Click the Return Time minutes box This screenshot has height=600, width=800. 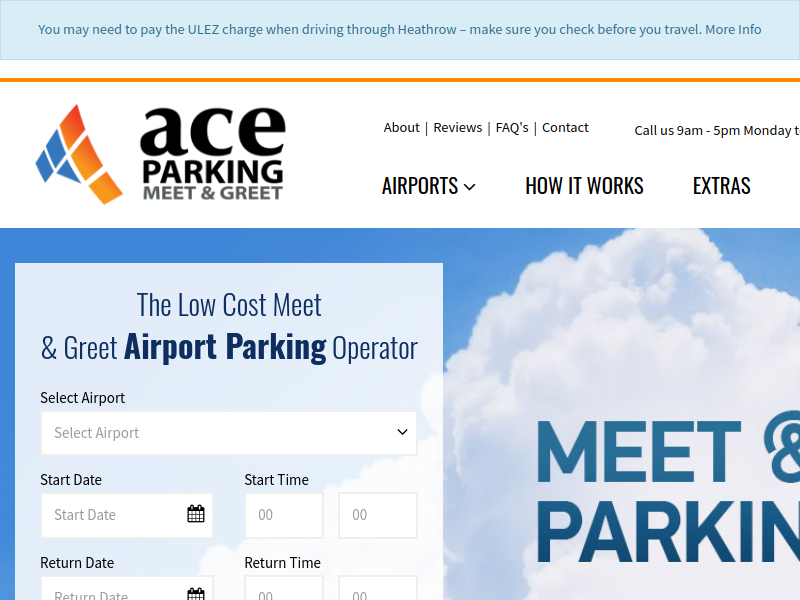click(378, 591)
